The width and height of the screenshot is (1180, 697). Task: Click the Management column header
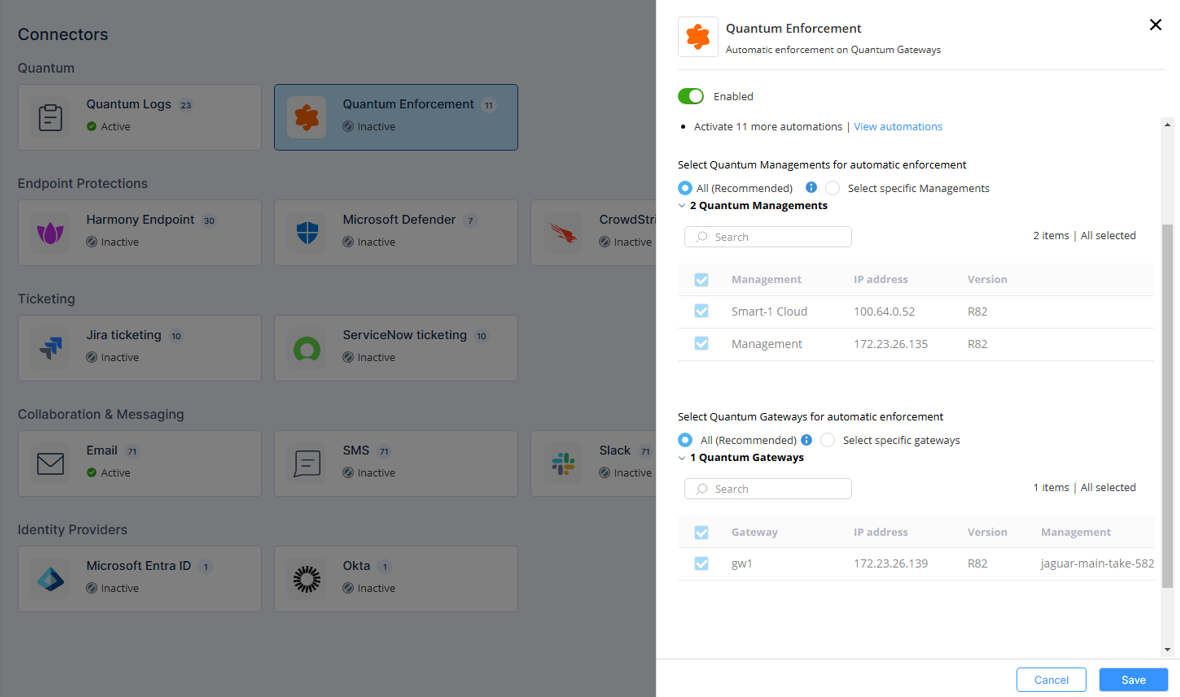click(x=766, y=279)
